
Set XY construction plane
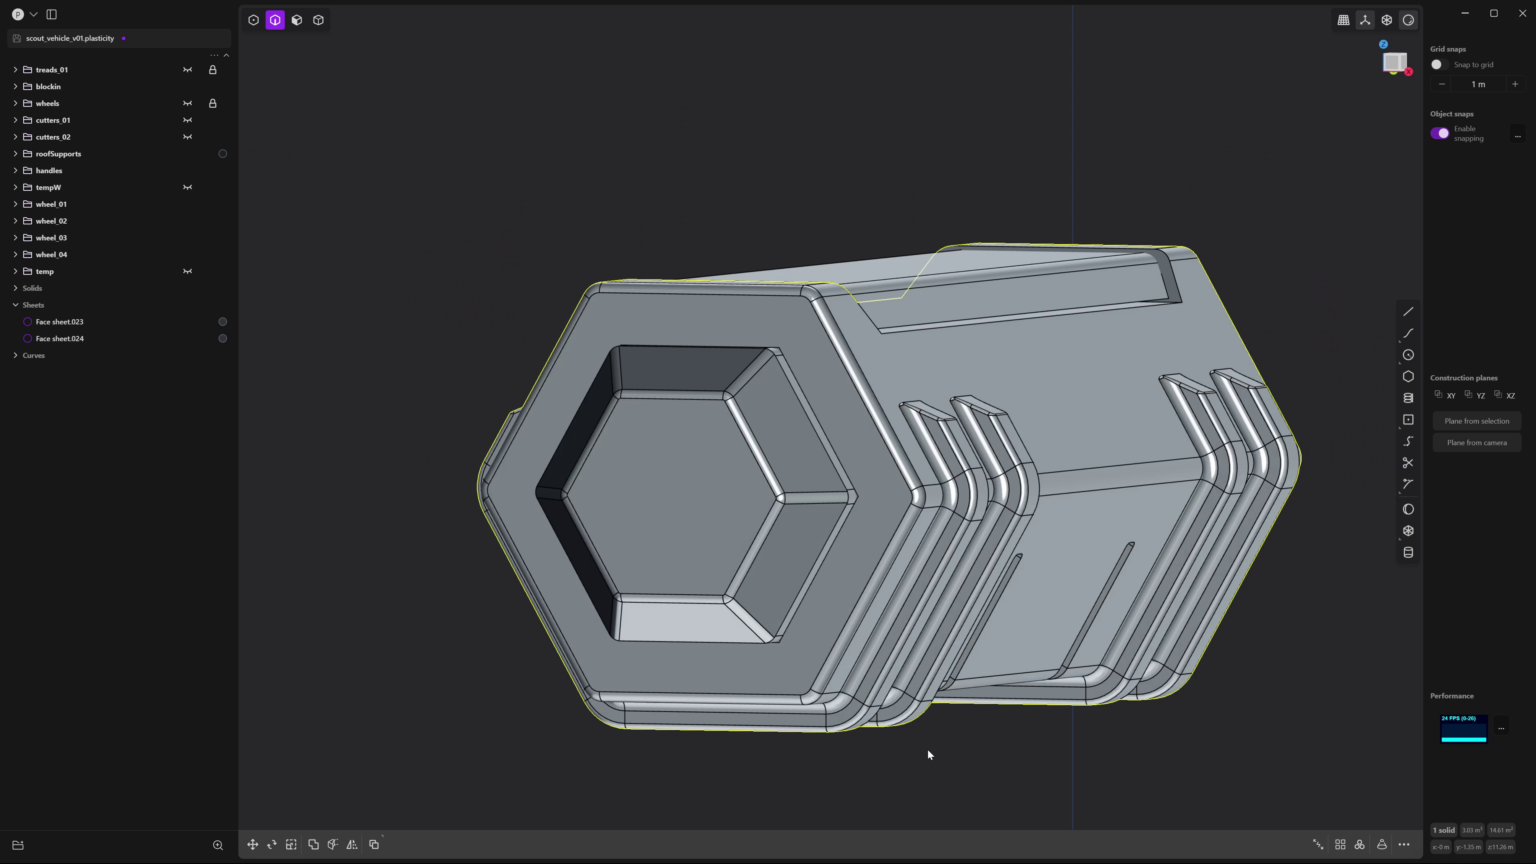pos(1445,395)
